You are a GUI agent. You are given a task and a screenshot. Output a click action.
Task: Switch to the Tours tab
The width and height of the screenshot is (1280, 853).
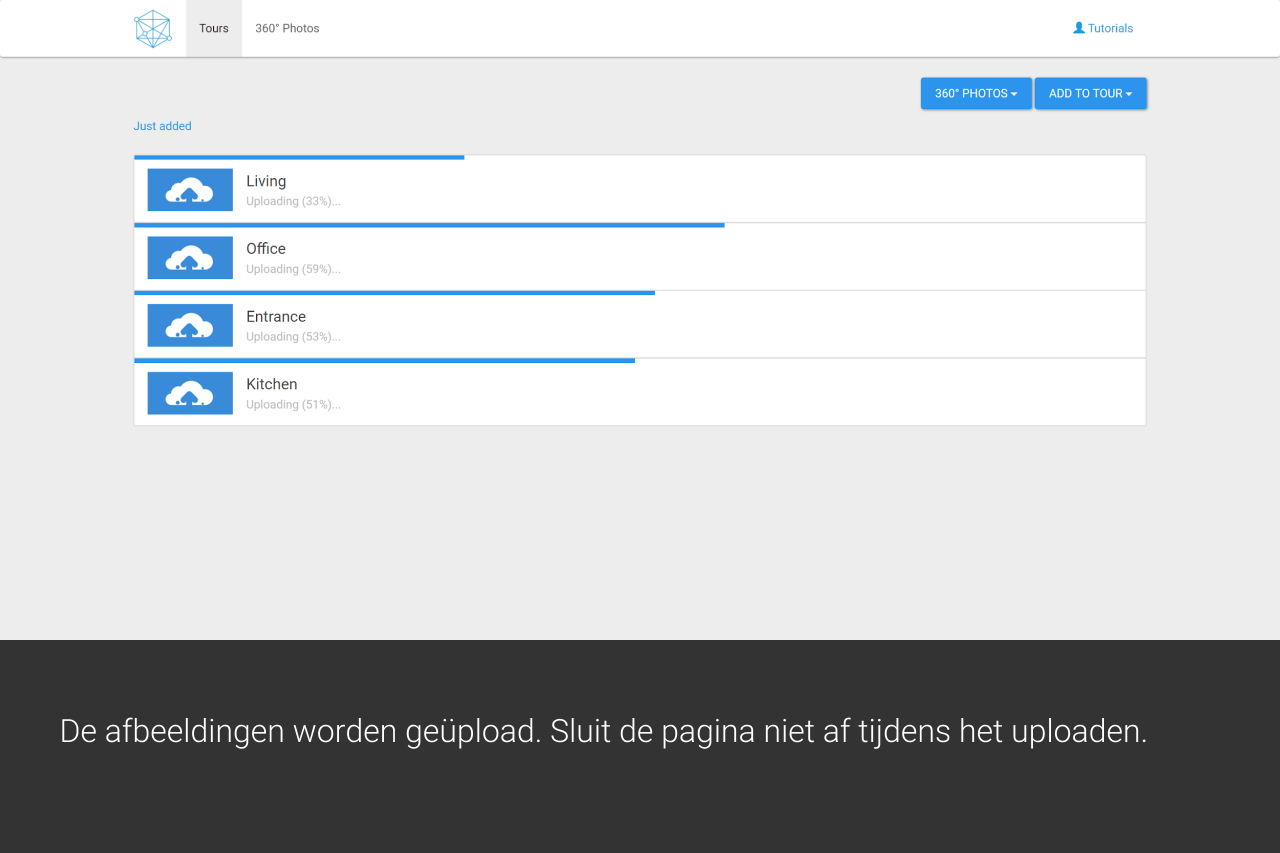click(x=214, y=28)
